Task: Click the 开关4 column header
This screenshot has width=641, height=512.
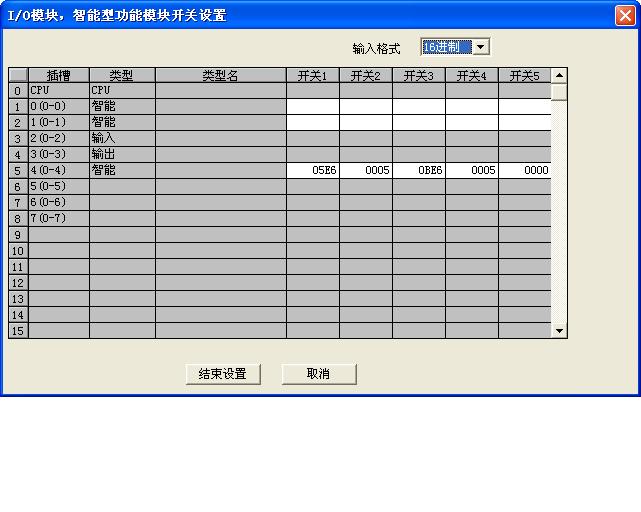Action: coord(472,76)
